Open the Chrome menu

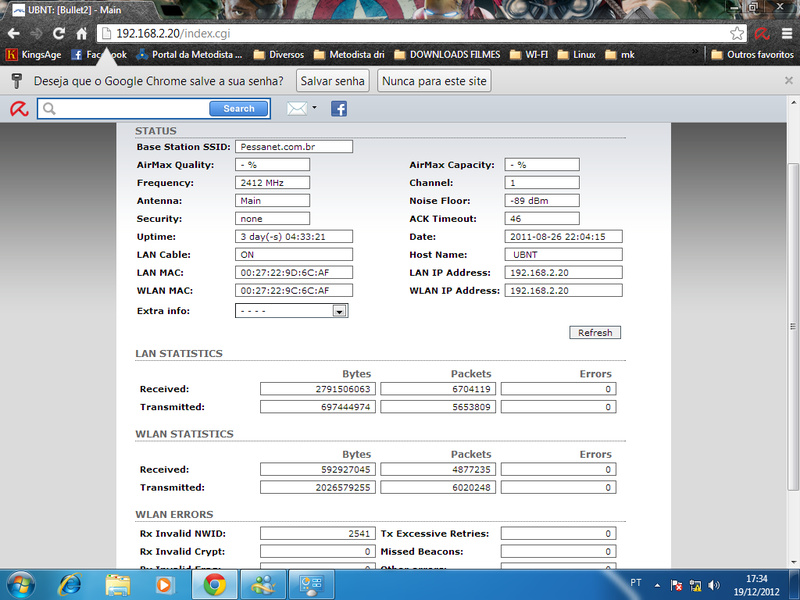(x=787, y=34)
